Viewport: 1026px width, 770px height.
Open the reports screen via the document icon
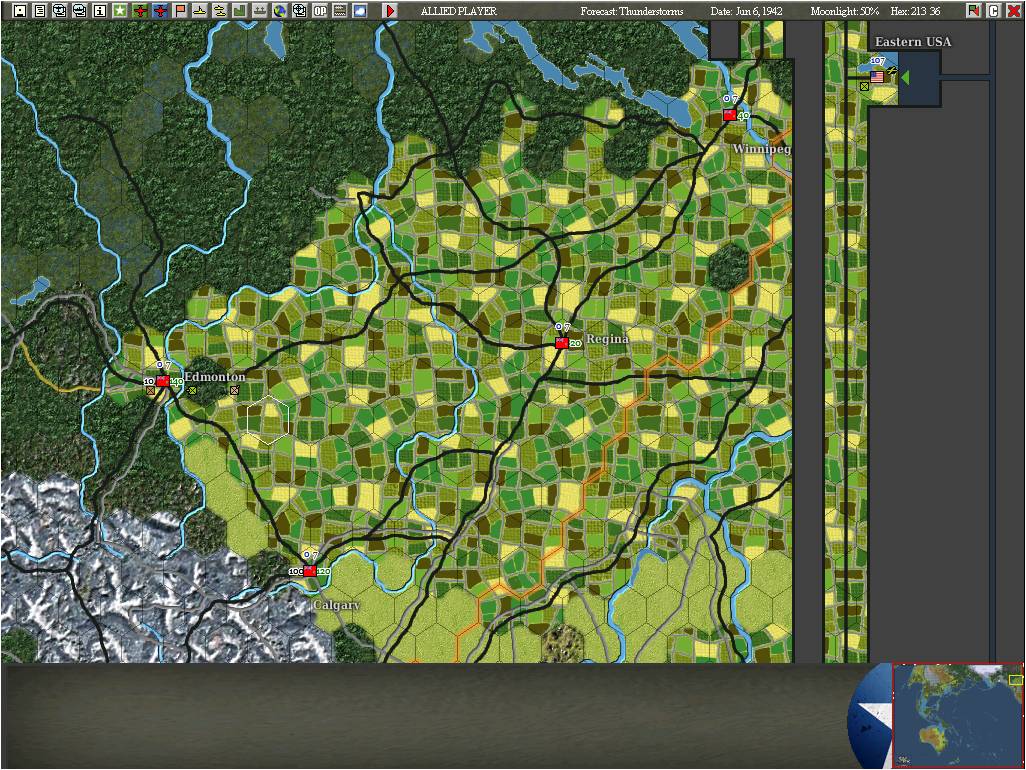tap(38, 10)
